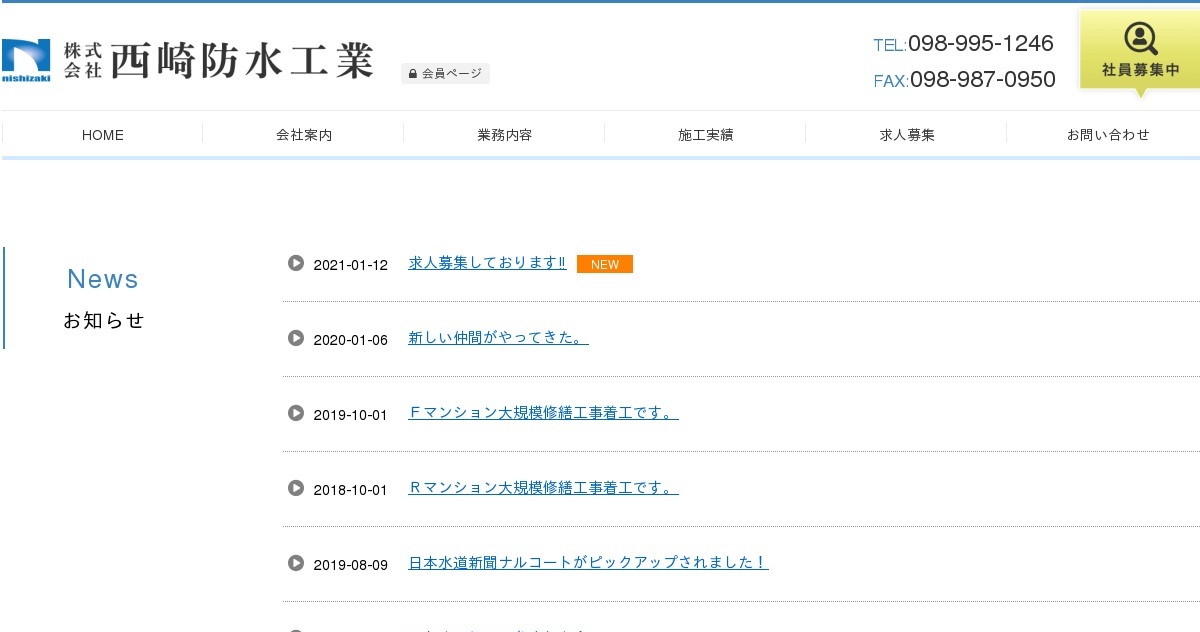
Task: Click the arrow icon beside 2019-10-01
Action: click(296, 413)
